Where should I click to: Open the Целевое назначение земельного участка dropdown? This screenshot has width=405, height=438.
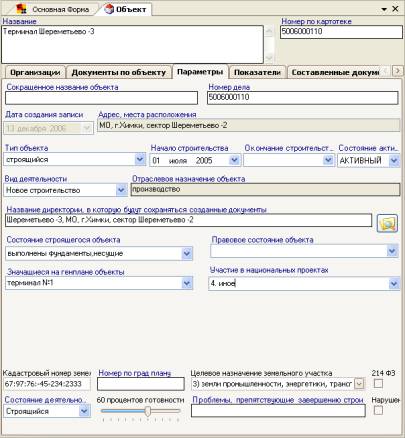click(x=359, y=384)
